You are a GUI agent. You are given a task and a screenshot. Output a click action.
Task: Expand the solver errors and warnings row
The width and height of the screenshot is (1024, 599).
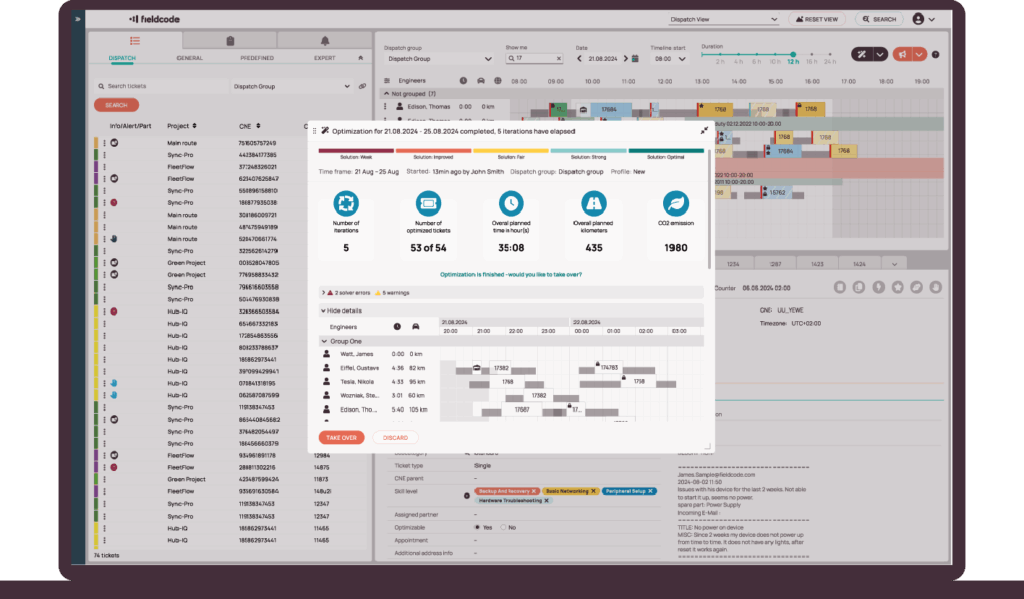tap(323, 293)
